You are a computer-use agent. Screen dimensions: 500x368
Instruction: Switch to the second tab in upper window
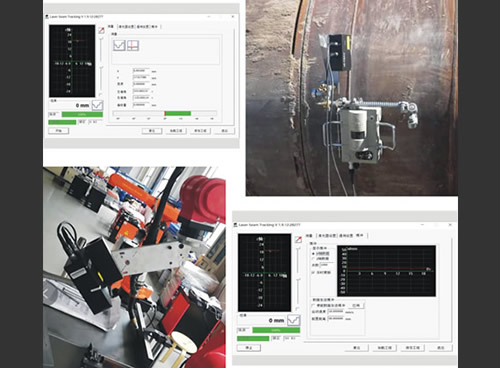tap(126, 27)
